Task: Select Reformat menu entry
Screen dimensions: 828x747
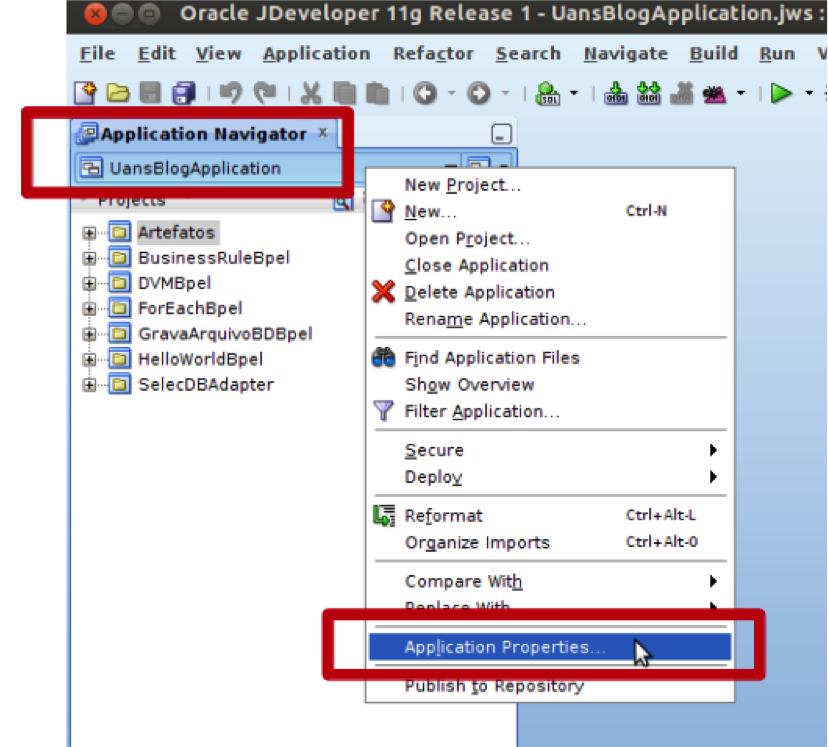Action: 550,515
